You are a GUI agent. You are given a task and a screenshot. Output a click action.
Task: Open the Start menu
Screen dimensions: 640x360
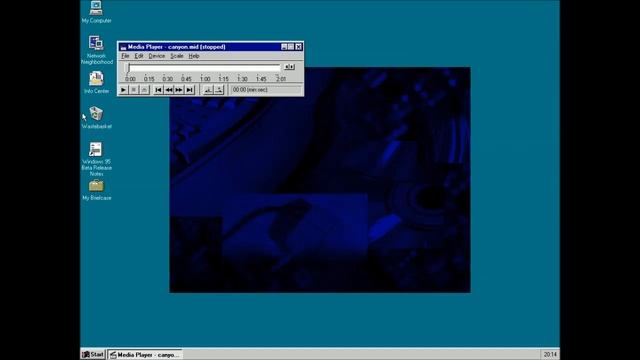[x=93, y=354]
